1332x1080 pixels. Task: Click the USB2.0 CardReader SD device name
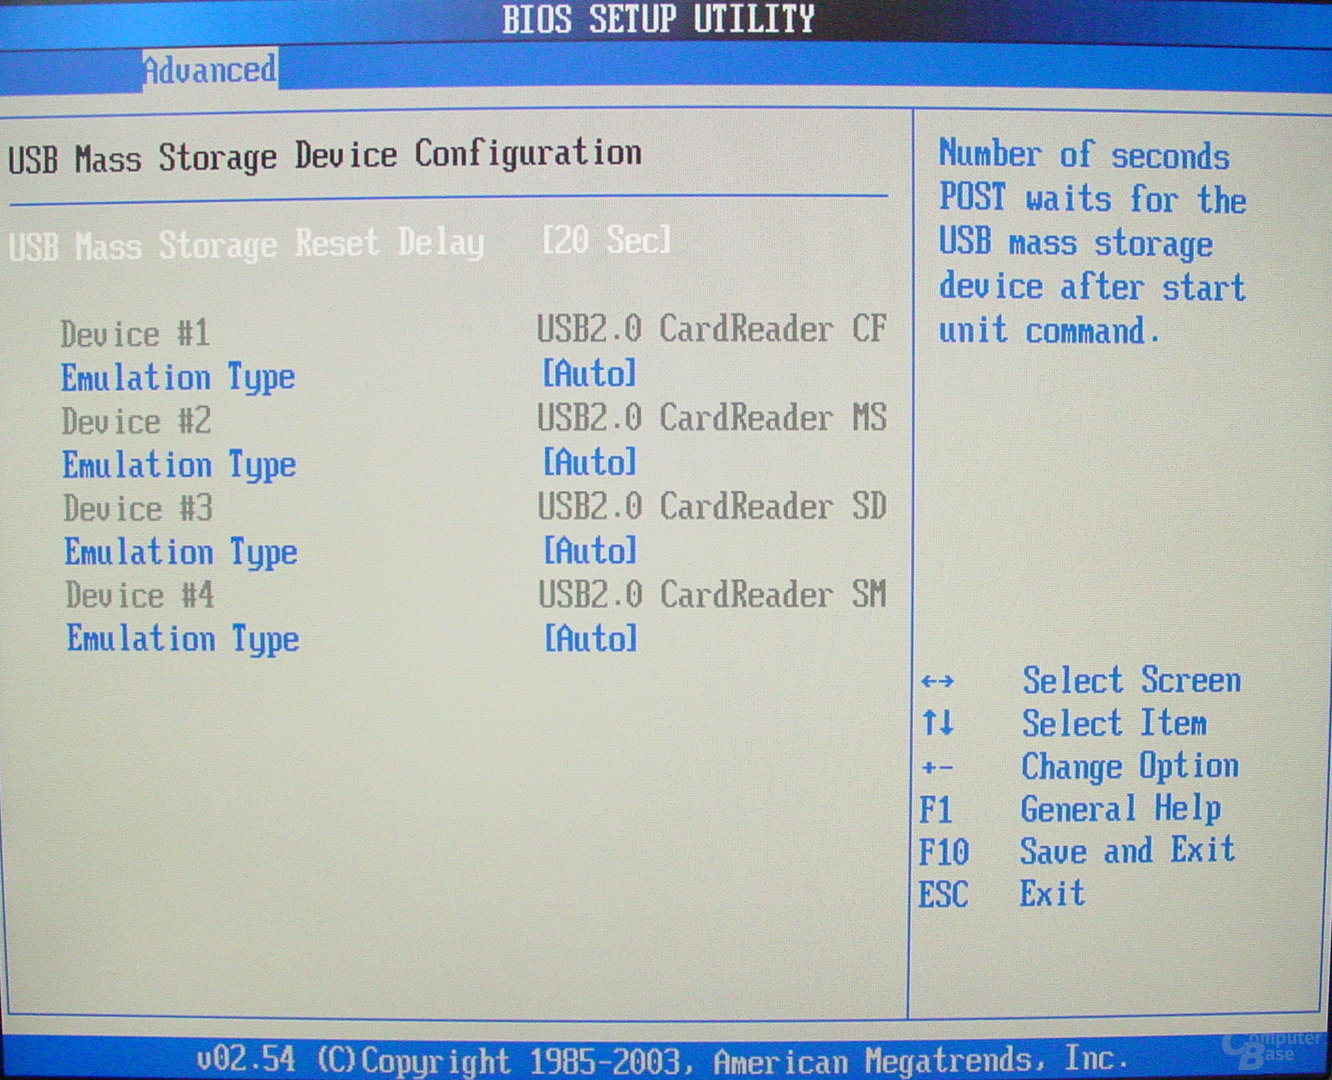[712, 506]
